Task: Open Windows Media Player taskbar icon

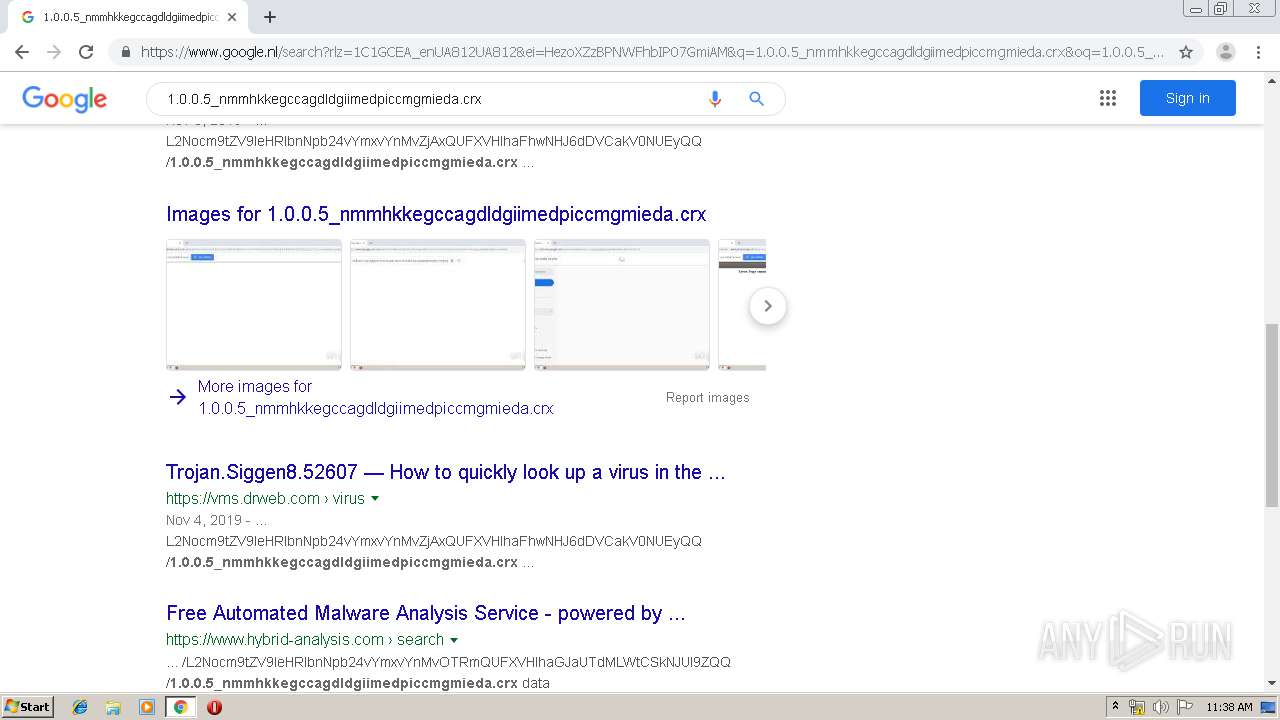Action: pyautogui.click(x=147, y=707)
